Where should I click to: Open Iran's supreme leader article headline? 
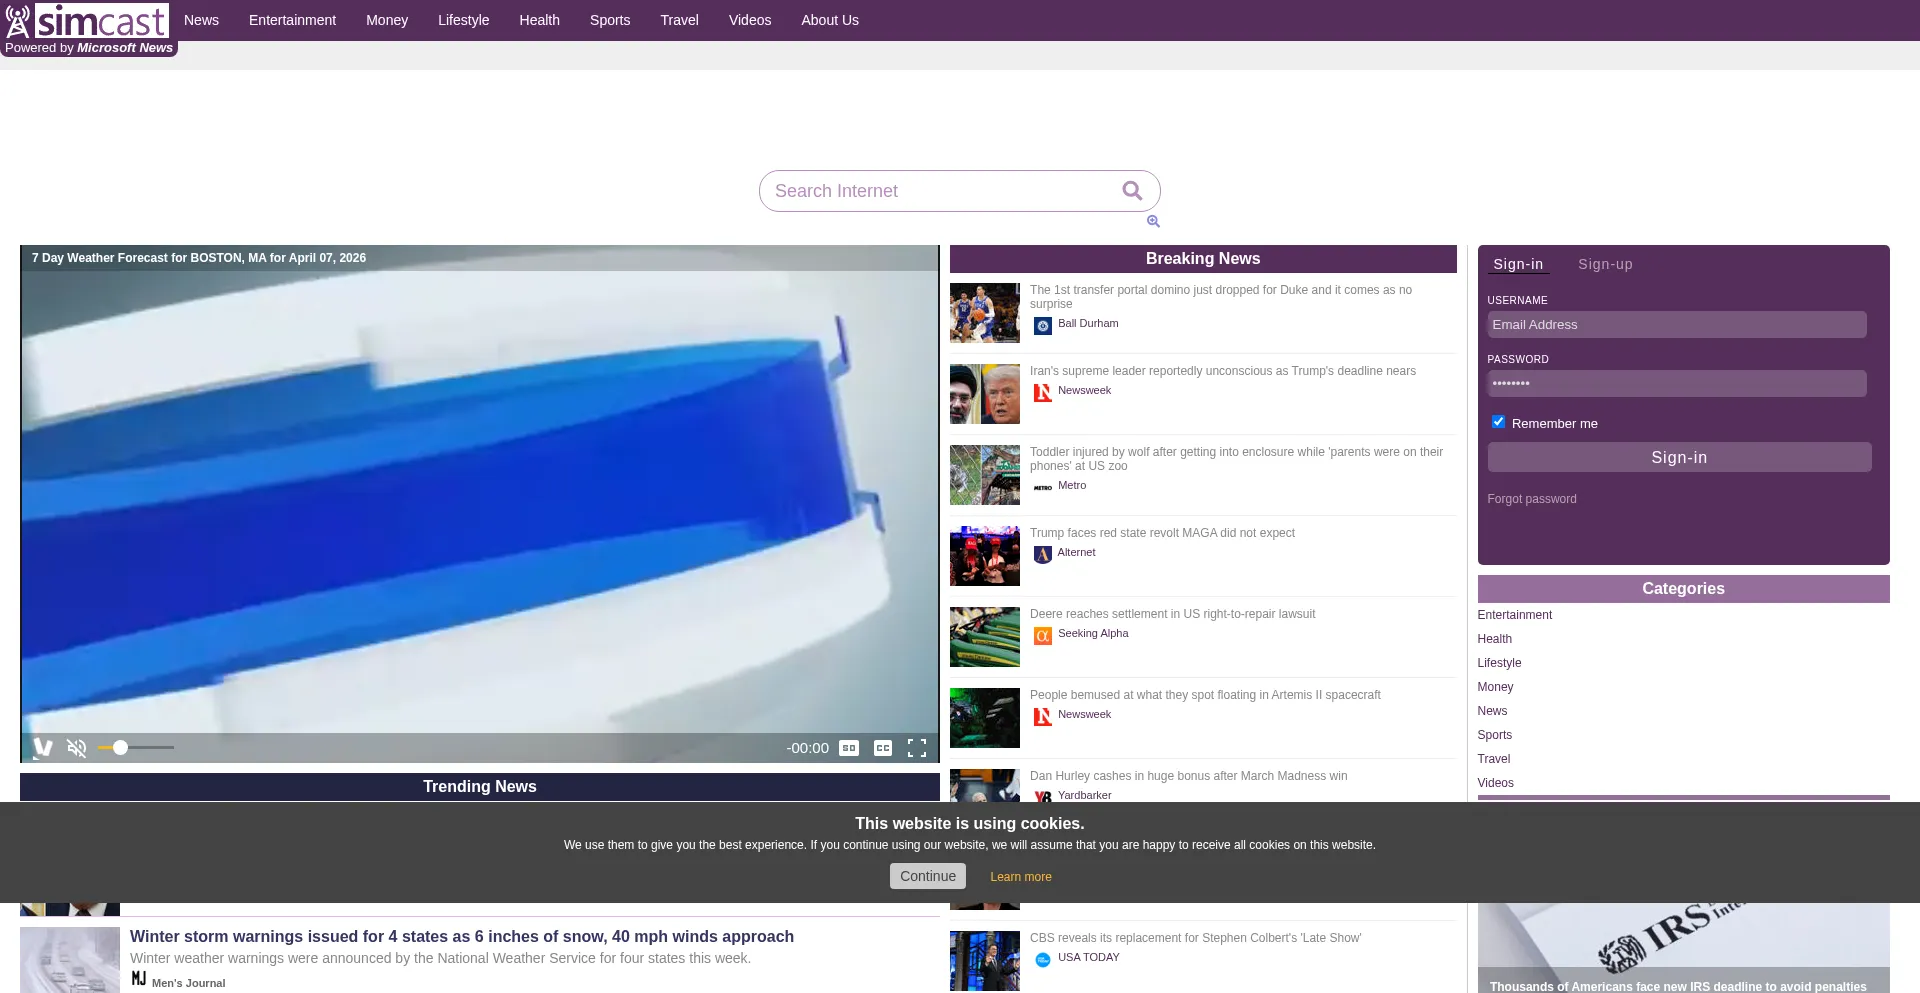coord(1222,371)
